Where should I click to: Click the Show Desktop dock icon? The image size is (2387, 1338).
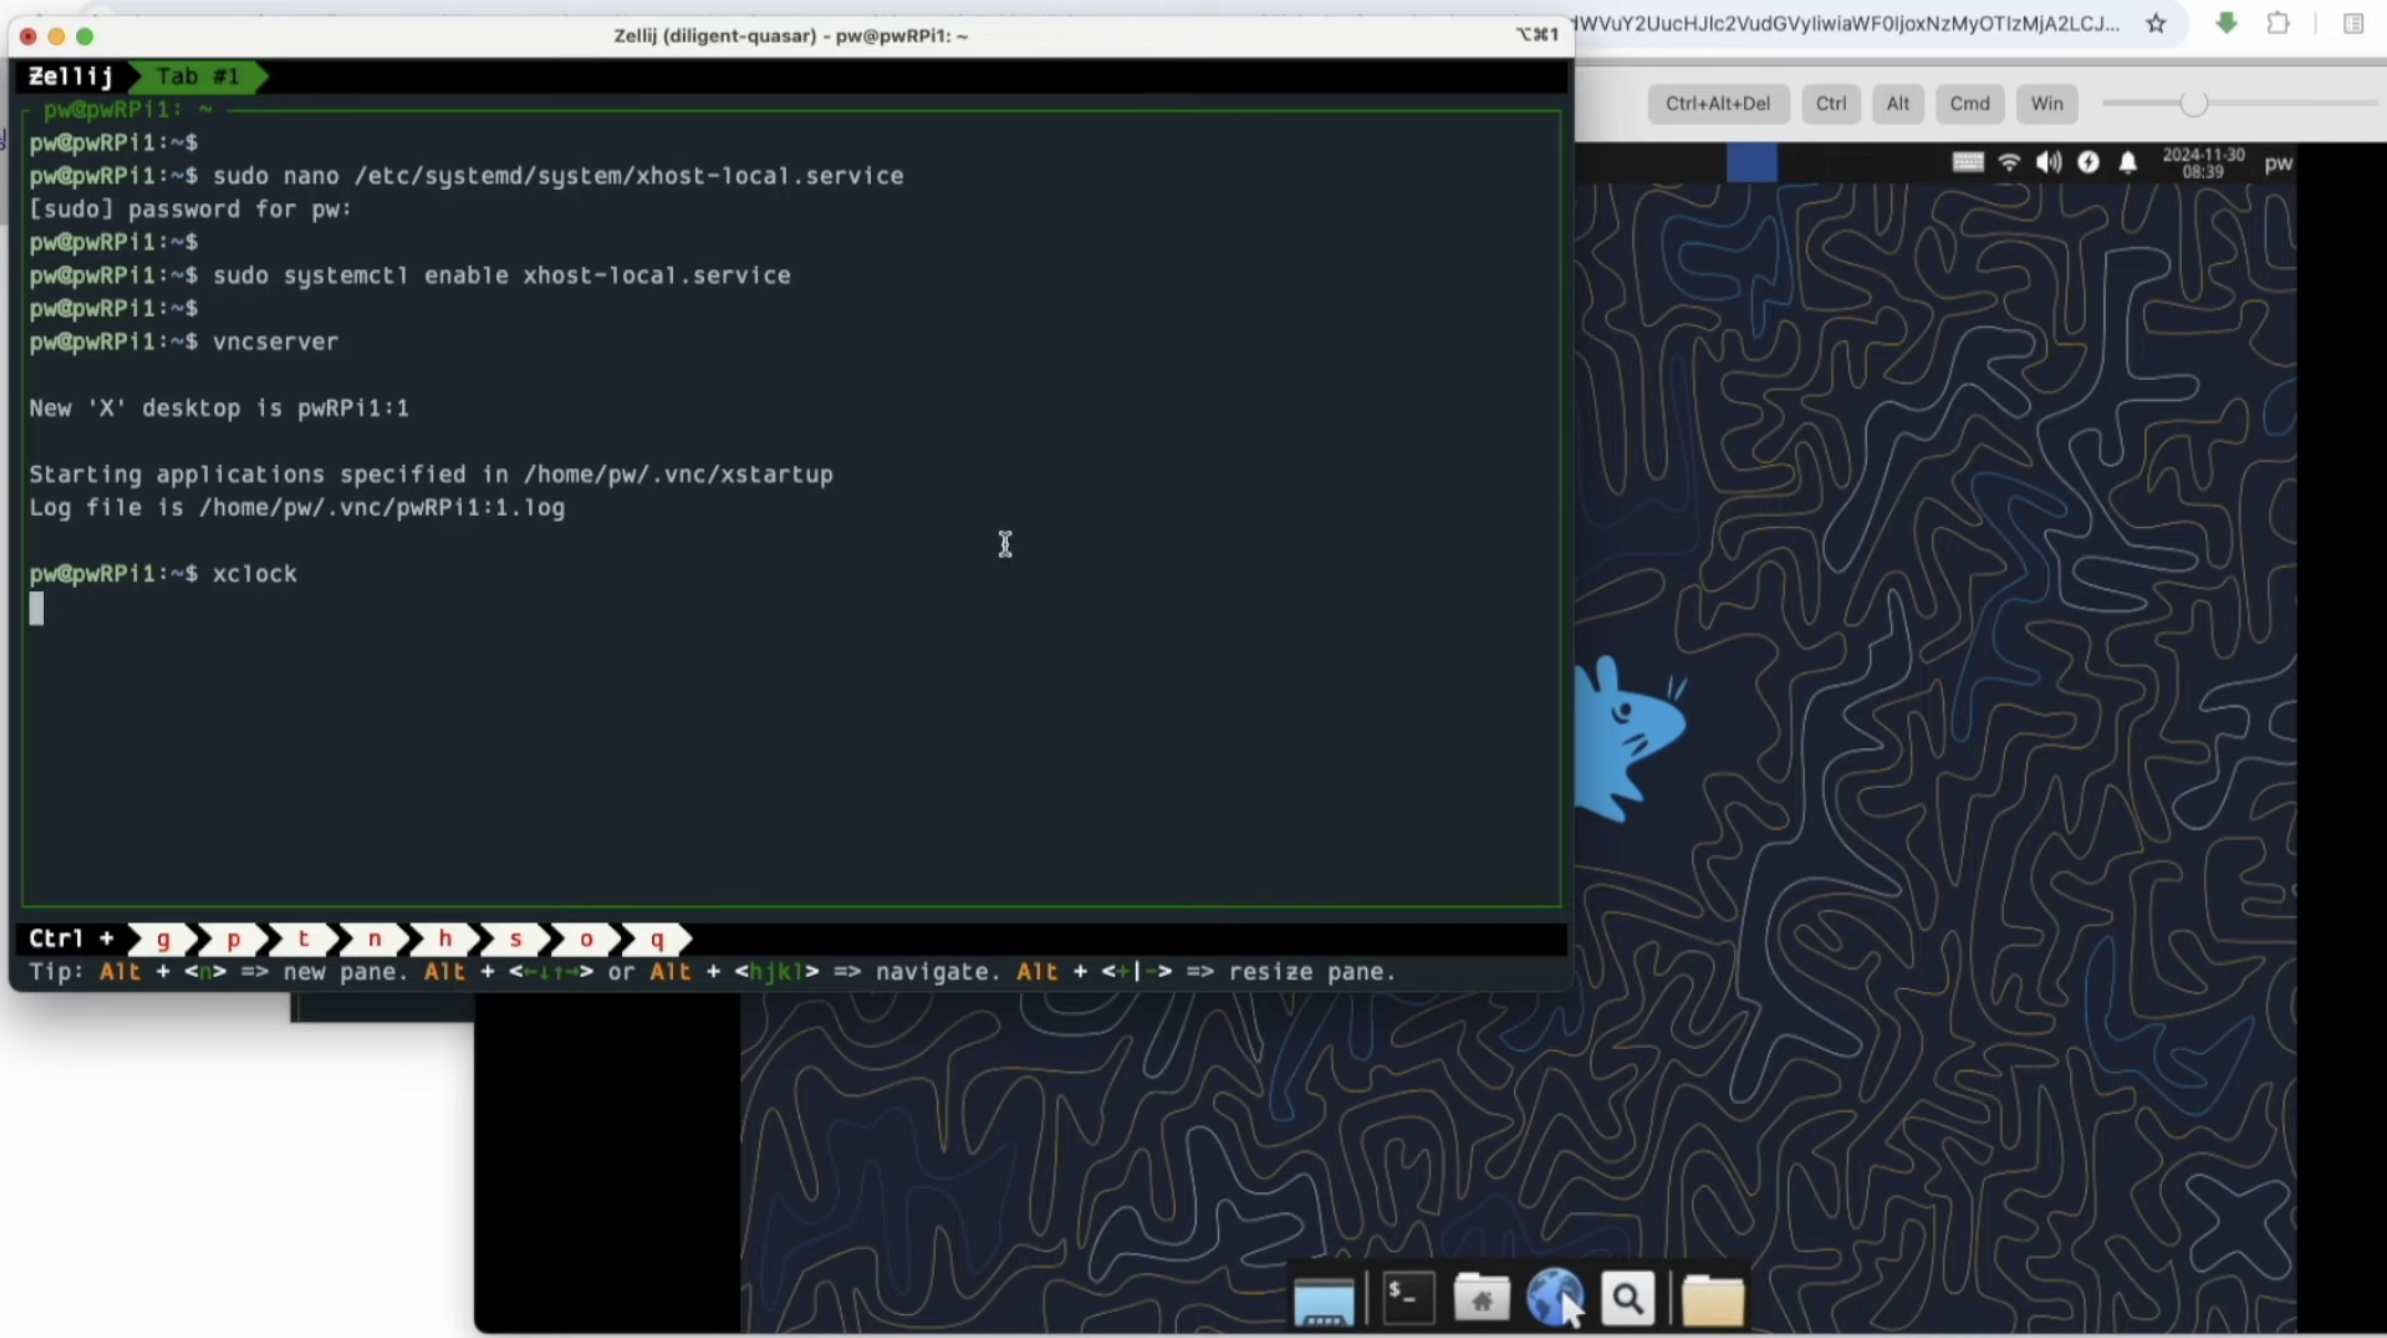pyautogui.click(x=1323, y=1301)
